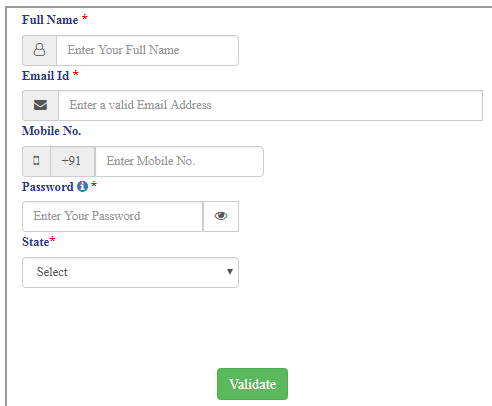This screenshot has height=406, width=492.
Task: Click the State label
Action: tap(36, 242)
